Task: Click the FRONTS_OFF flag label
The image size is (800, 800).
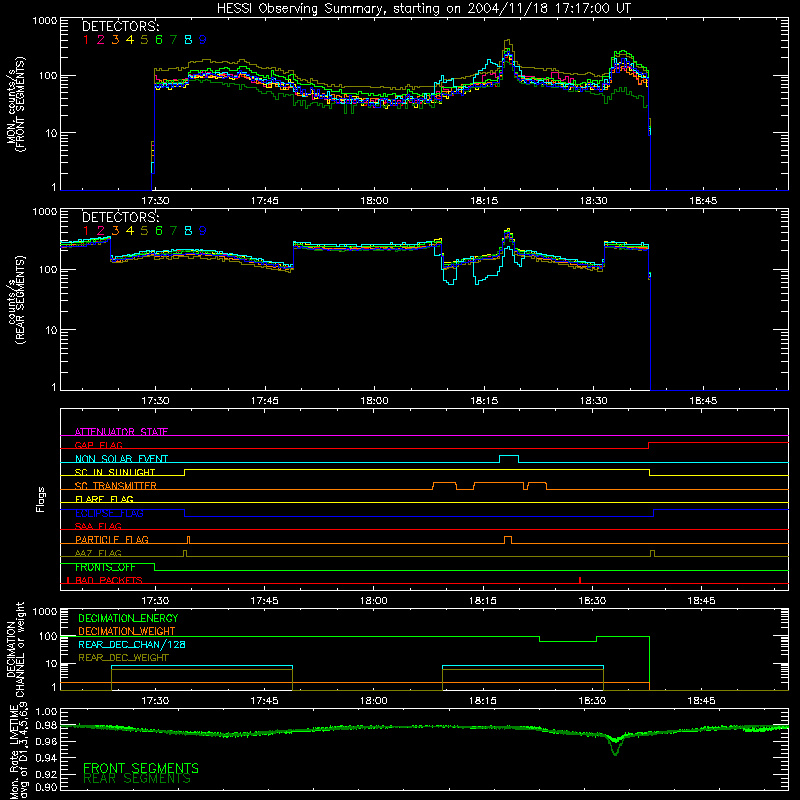Action: [105, 567]
